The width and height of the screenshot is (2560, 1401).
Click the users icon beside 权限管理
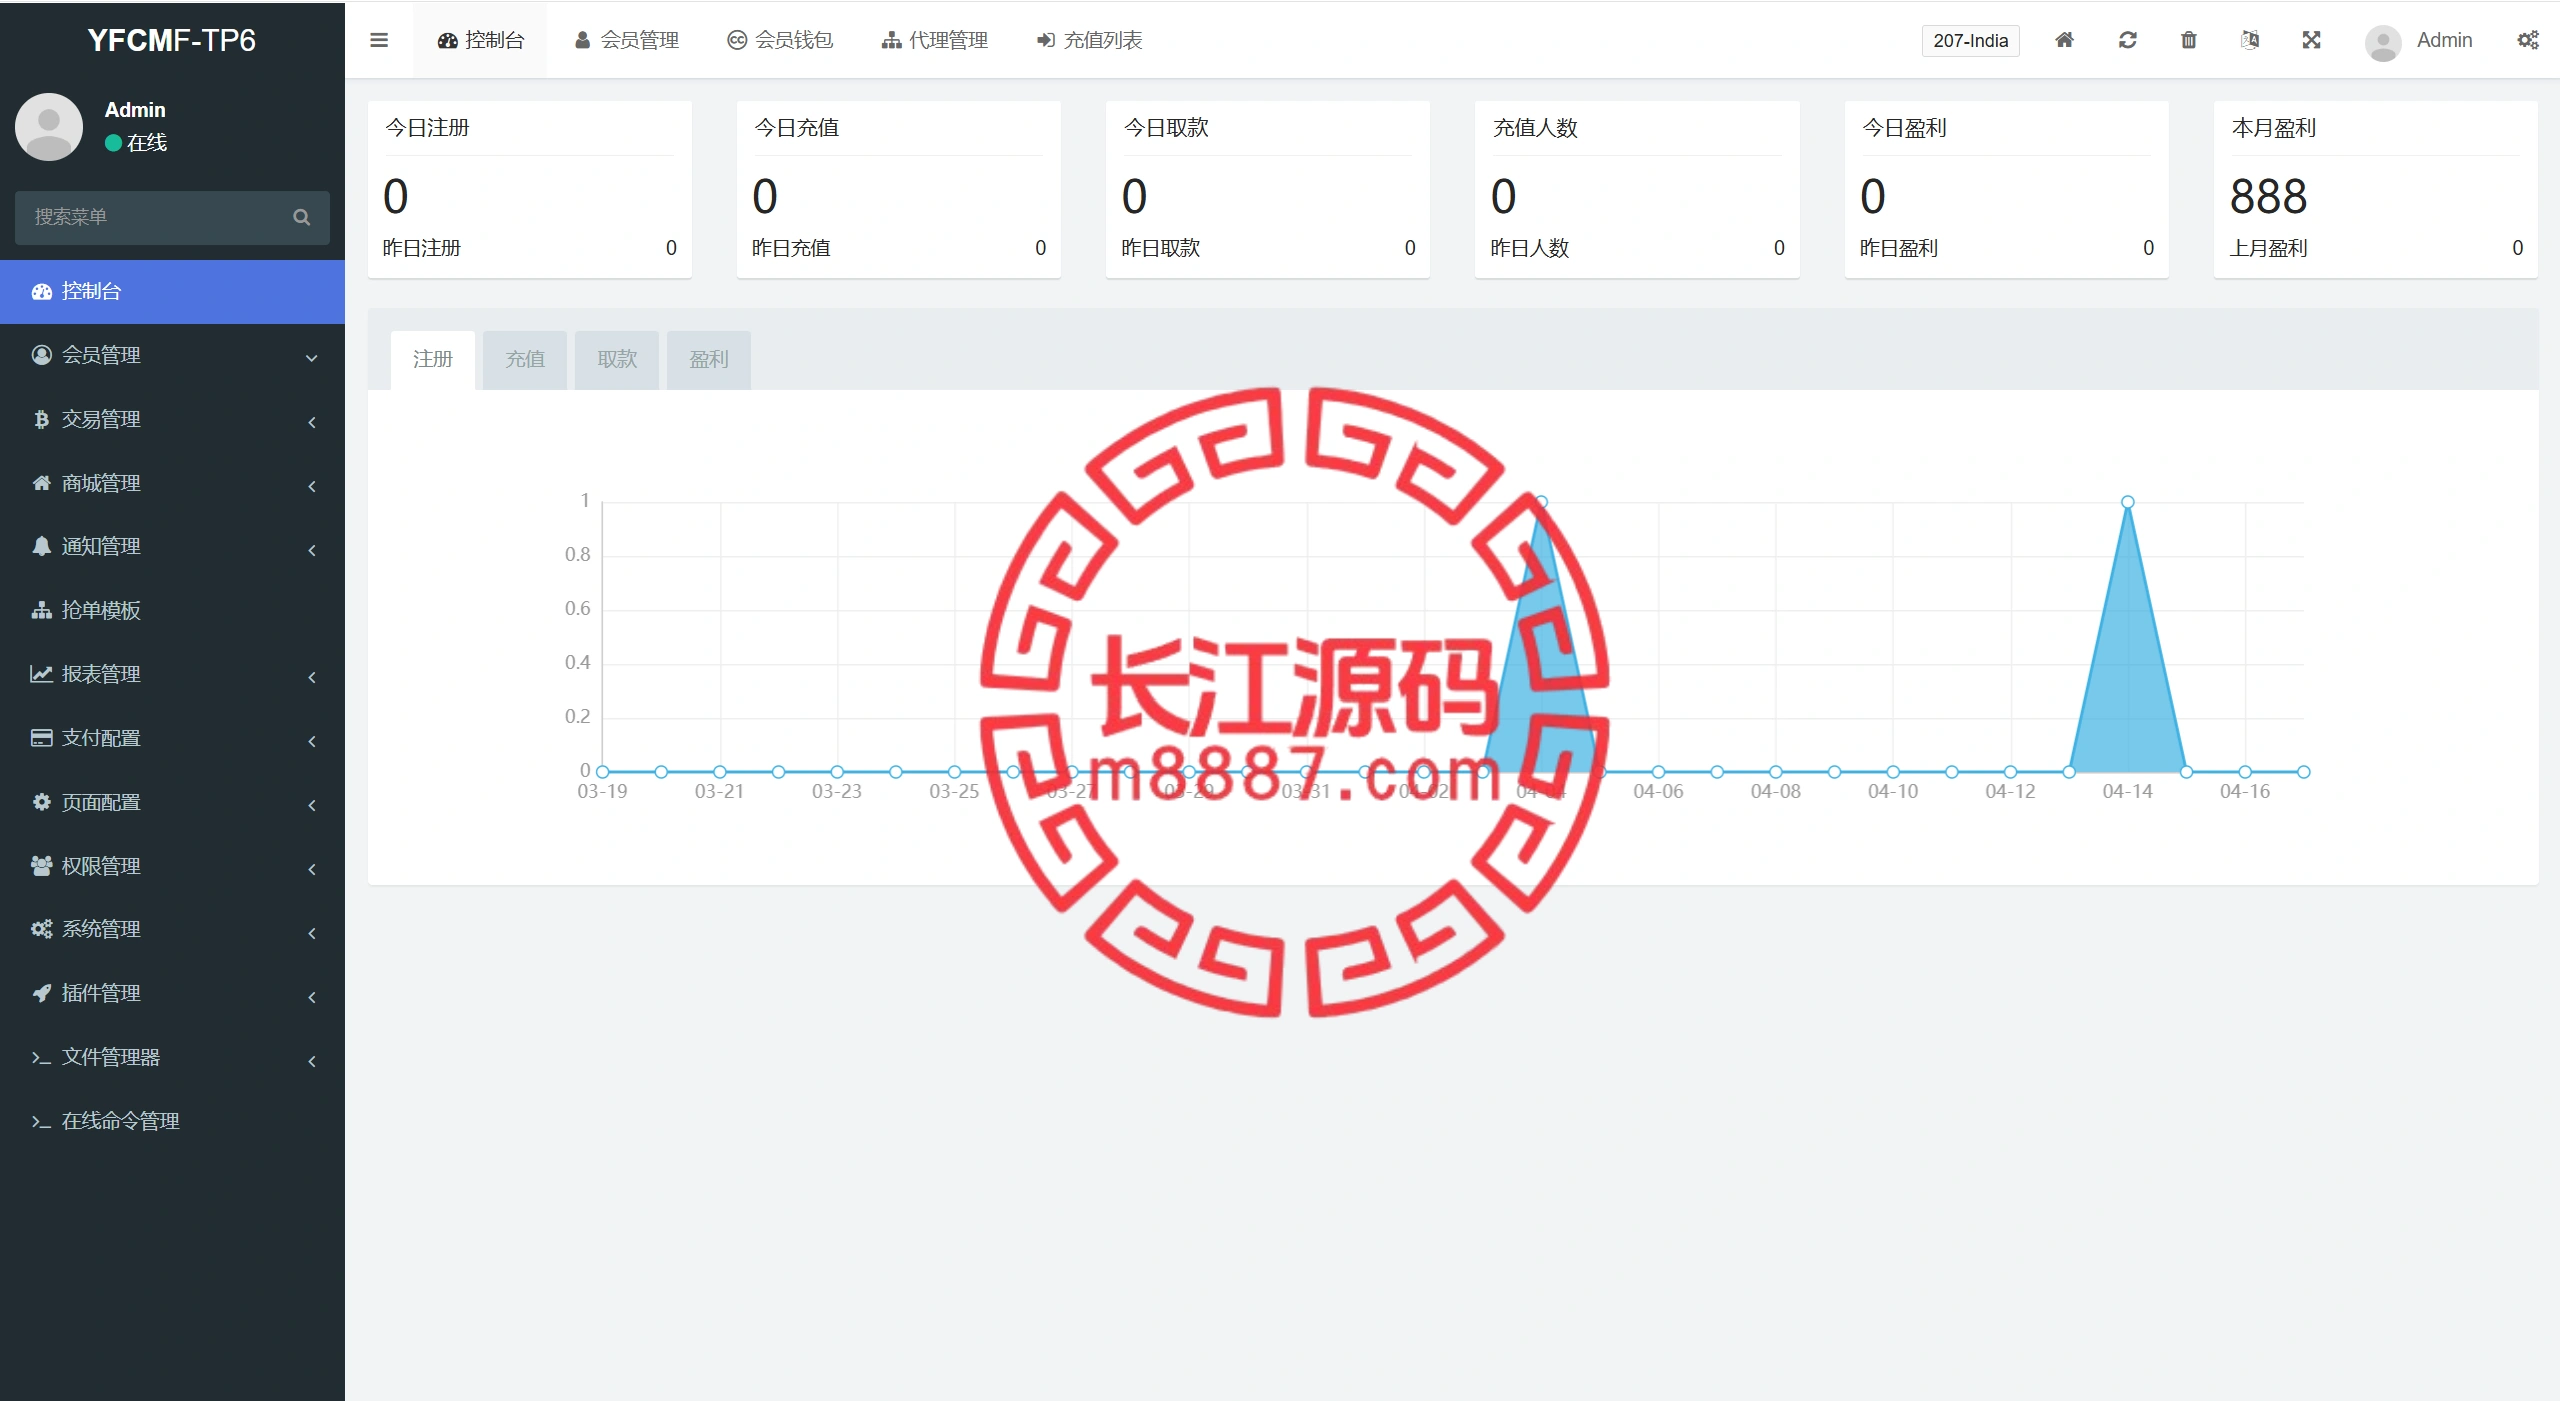pos(41,866)
